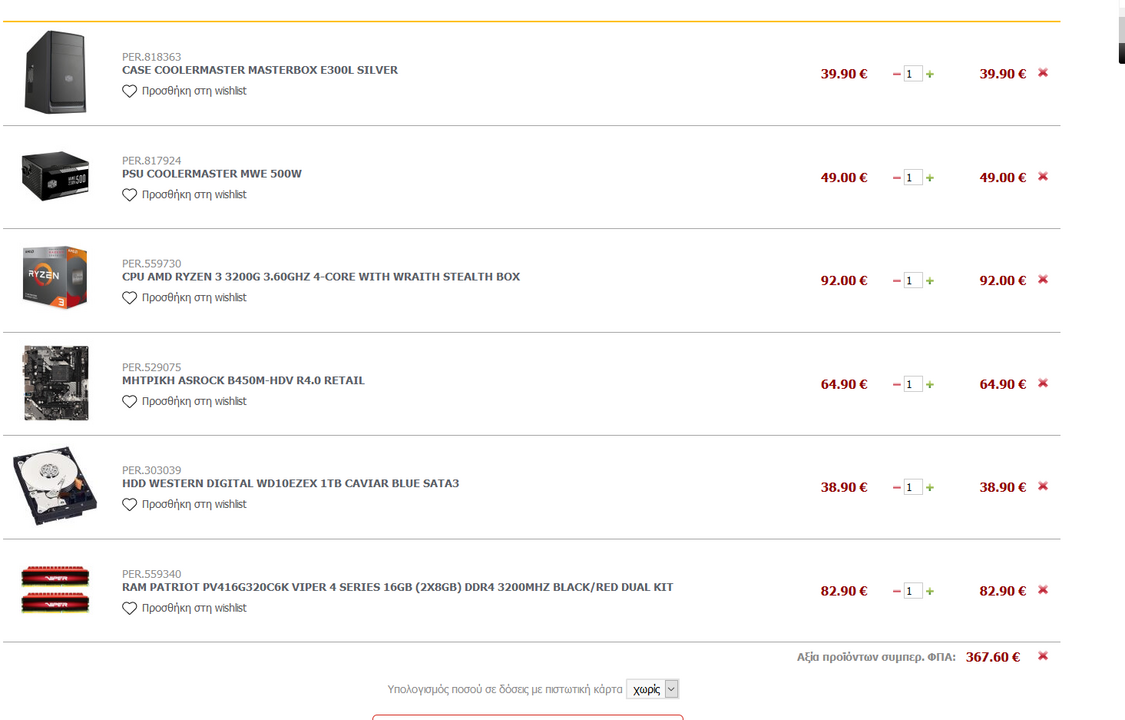Decrease quantity of CPU AMD RYZEN 3
Viewport: 1125px width, 720px height.
pos(896,281)
